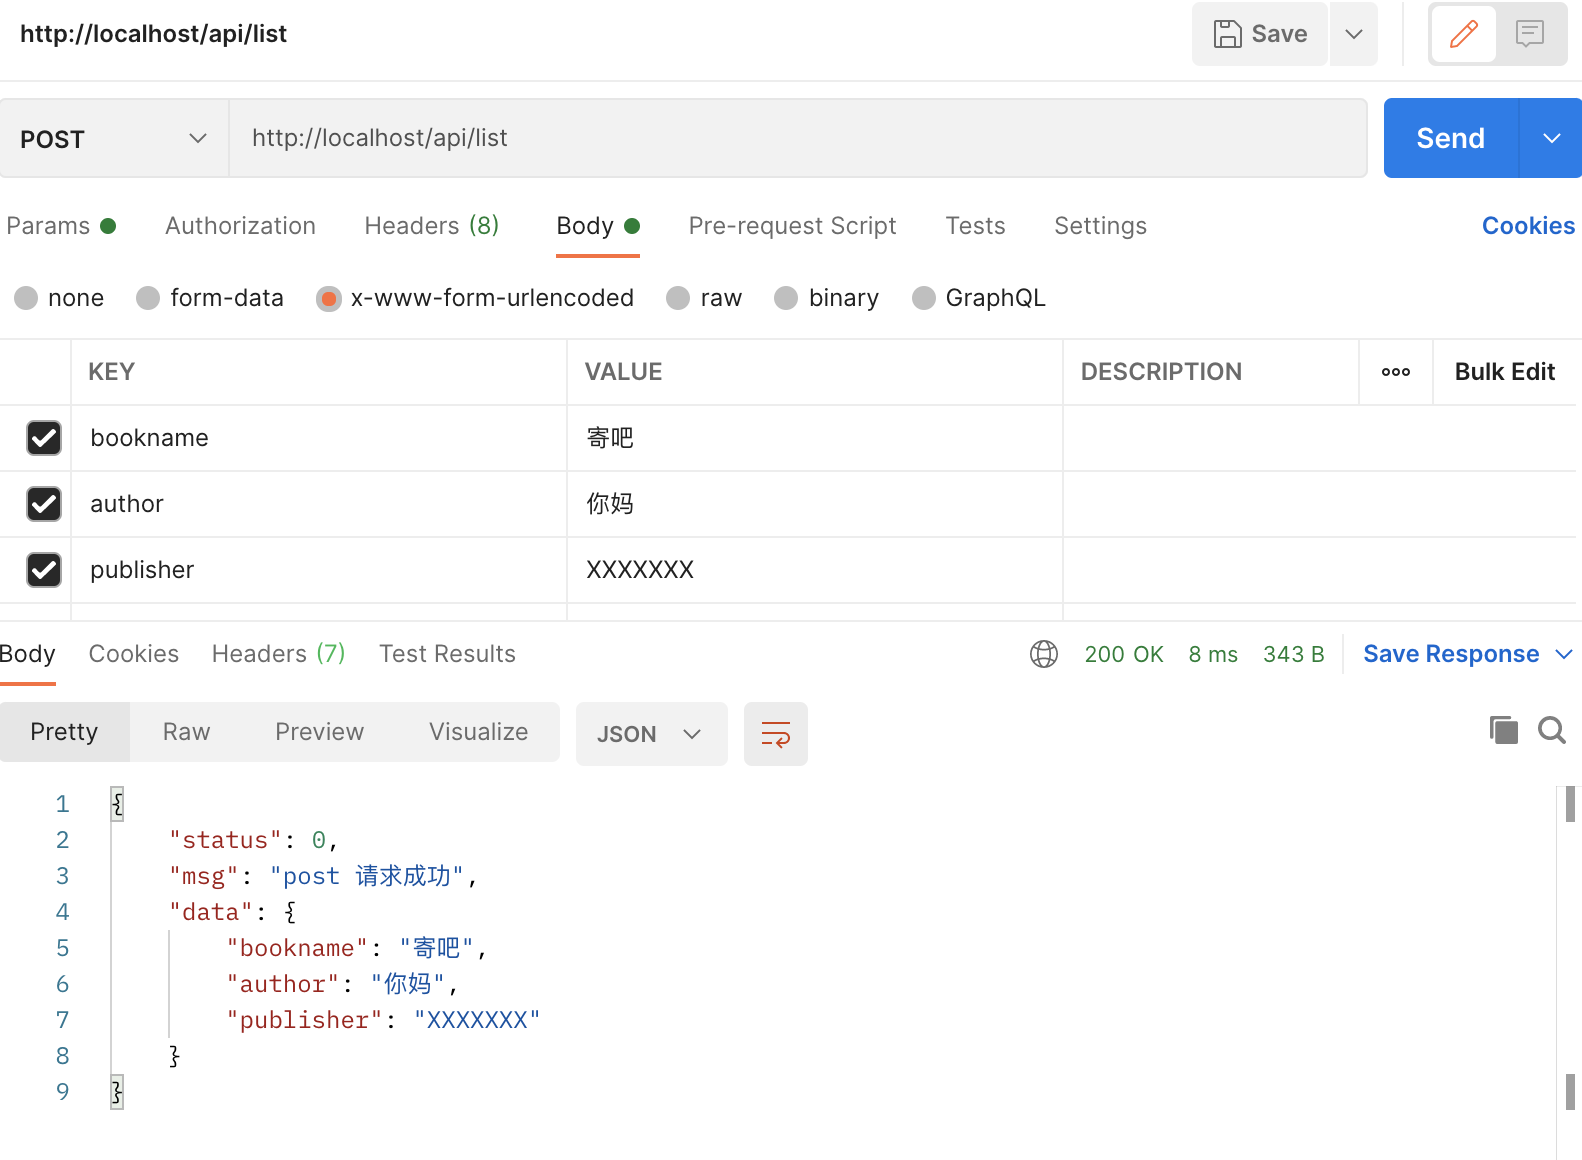Click the 343 B response size
This screenshot has height=1160, width=1582.
pos(1293,654)
